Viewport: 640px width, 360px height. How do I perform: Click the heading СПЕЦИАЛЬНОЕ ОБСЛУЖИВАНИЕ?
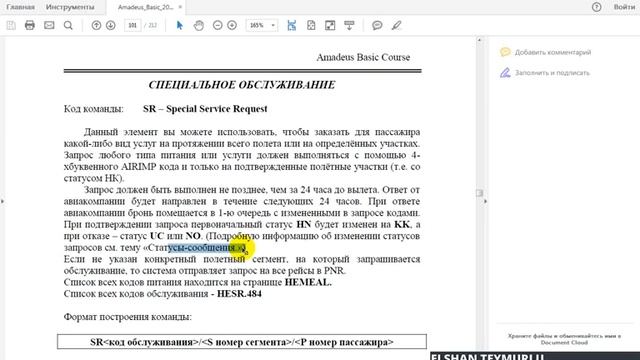pyautogui.click(x=242, y=85)
